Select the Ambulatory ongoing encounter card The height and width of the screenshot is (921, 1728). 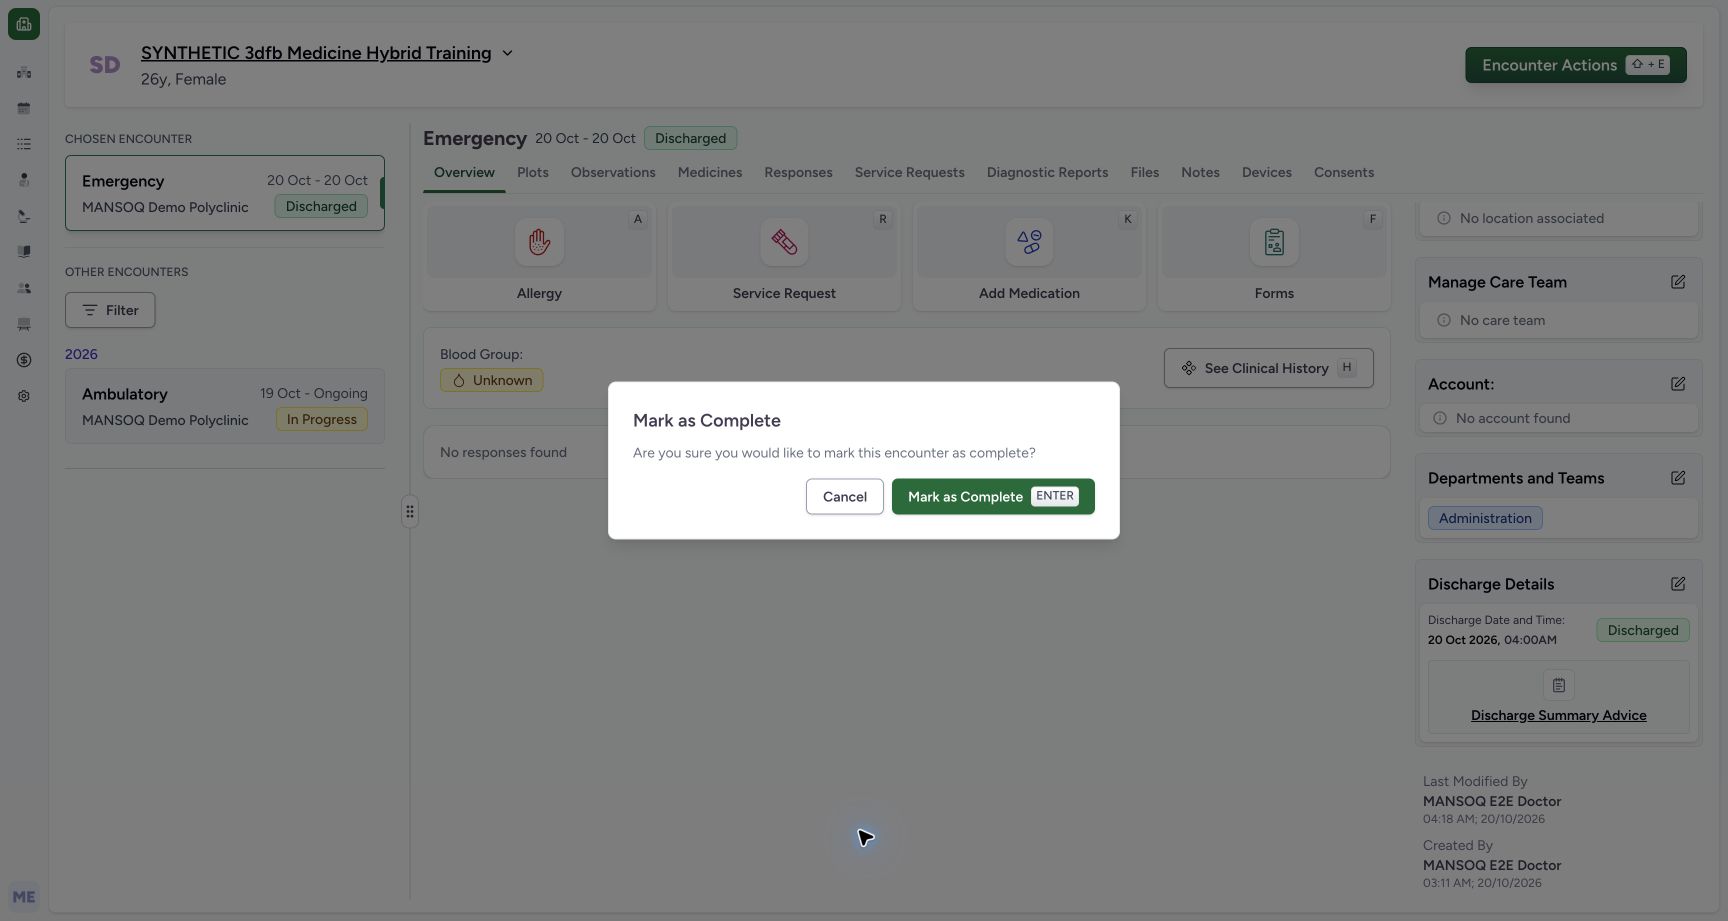click(225, 406)
